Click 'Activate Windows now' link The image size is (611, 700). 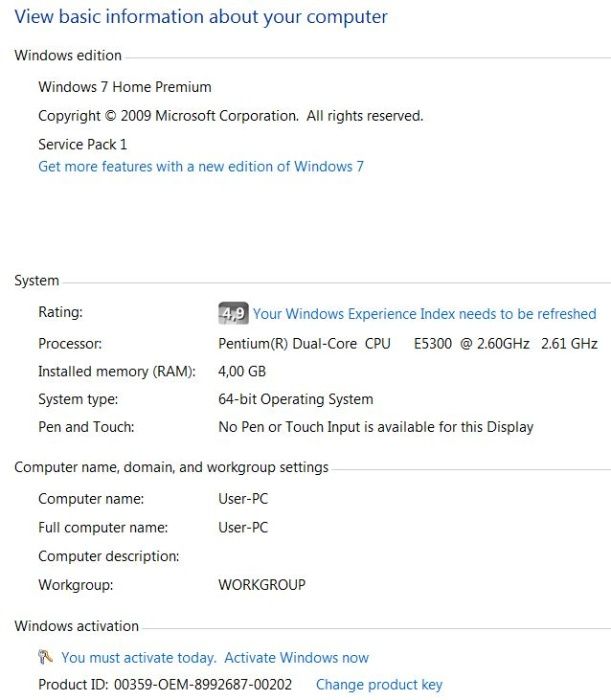tap(296, 658)
